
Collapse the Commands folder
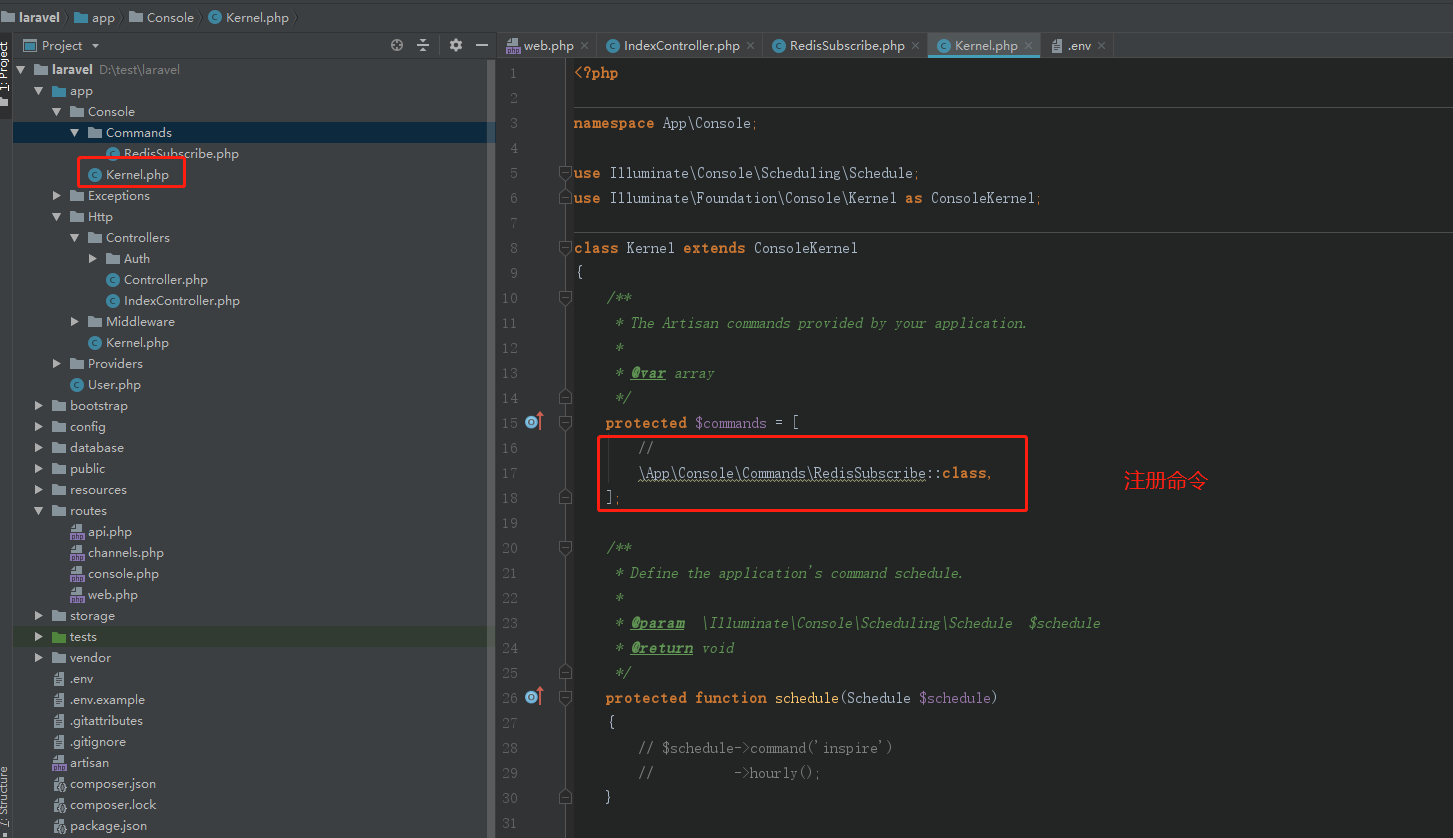click(75, 133)
